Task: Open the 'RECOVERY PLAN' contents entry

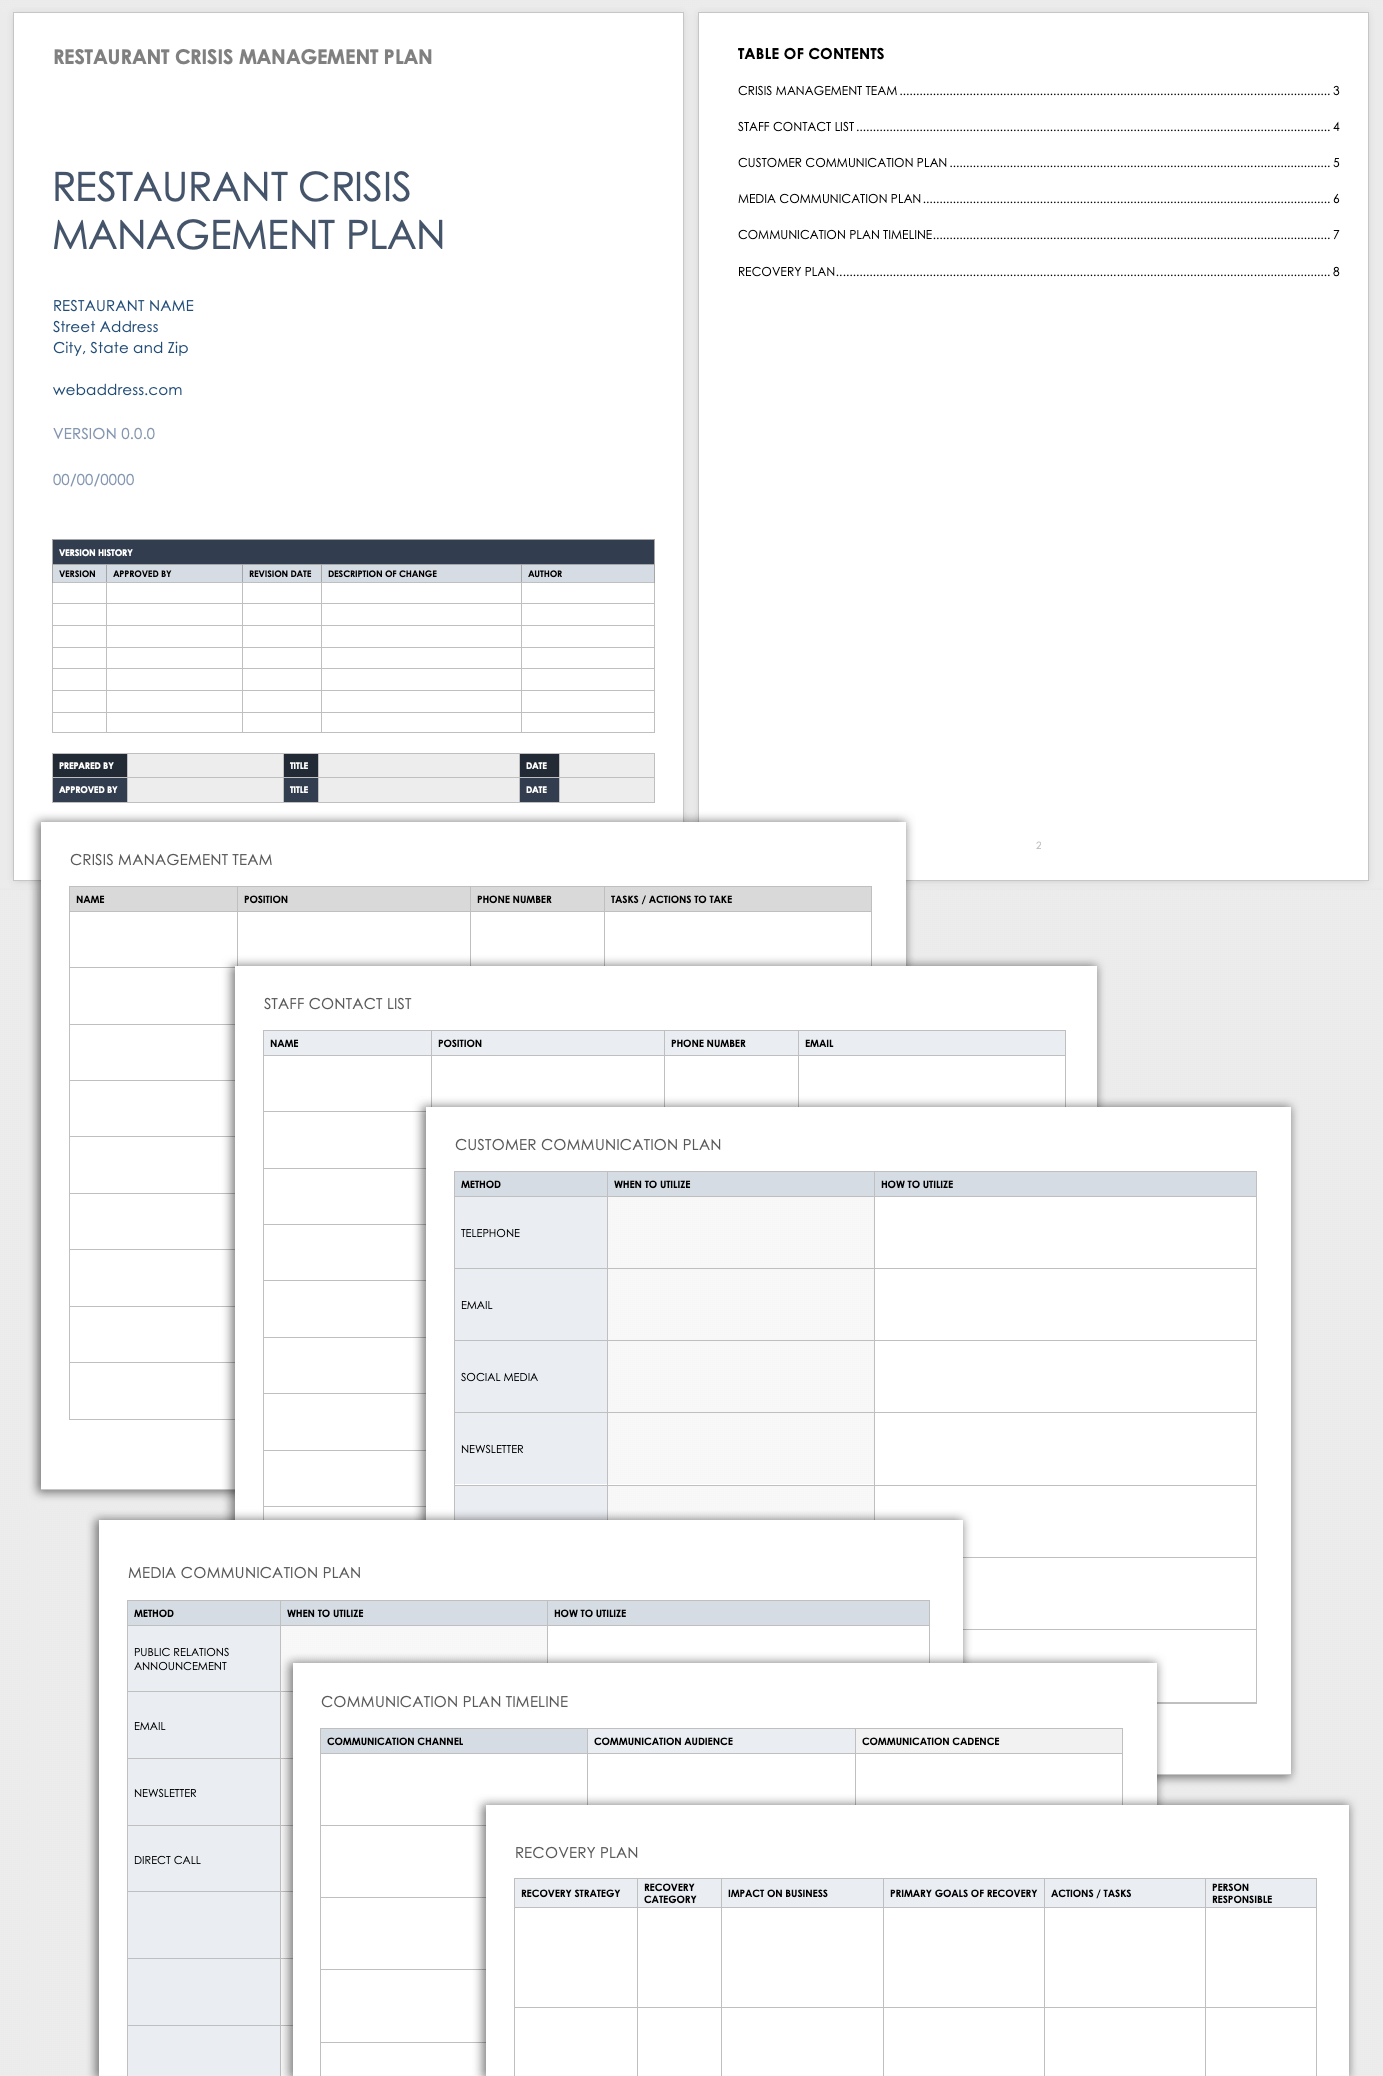Action: tap(1038, 272)
